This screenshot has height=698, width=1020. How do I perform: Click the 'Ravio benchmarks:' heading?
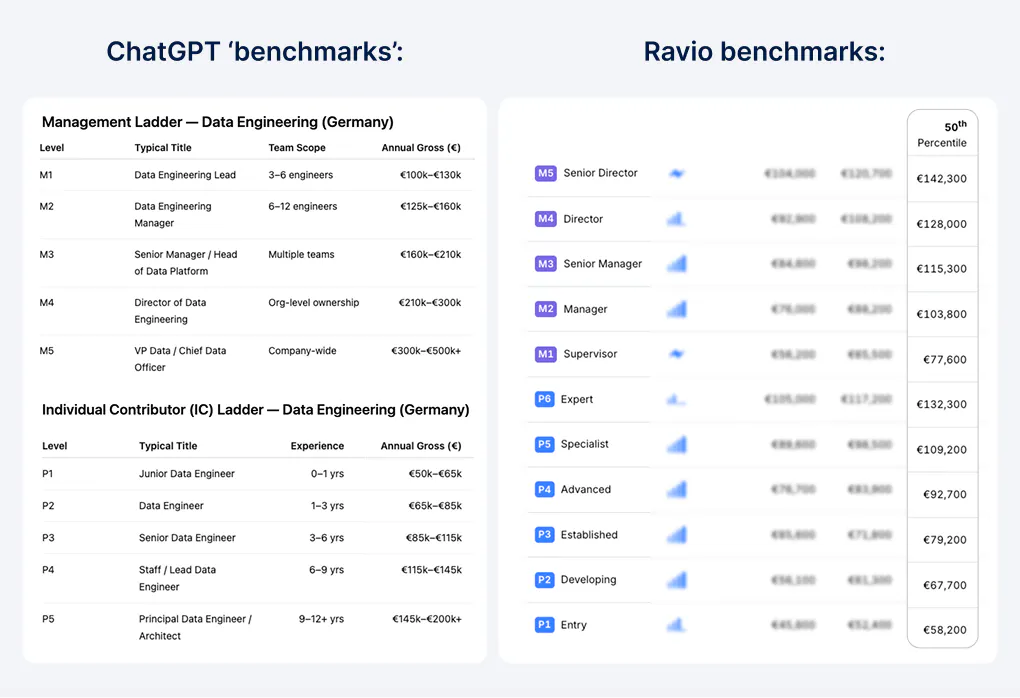764,51
